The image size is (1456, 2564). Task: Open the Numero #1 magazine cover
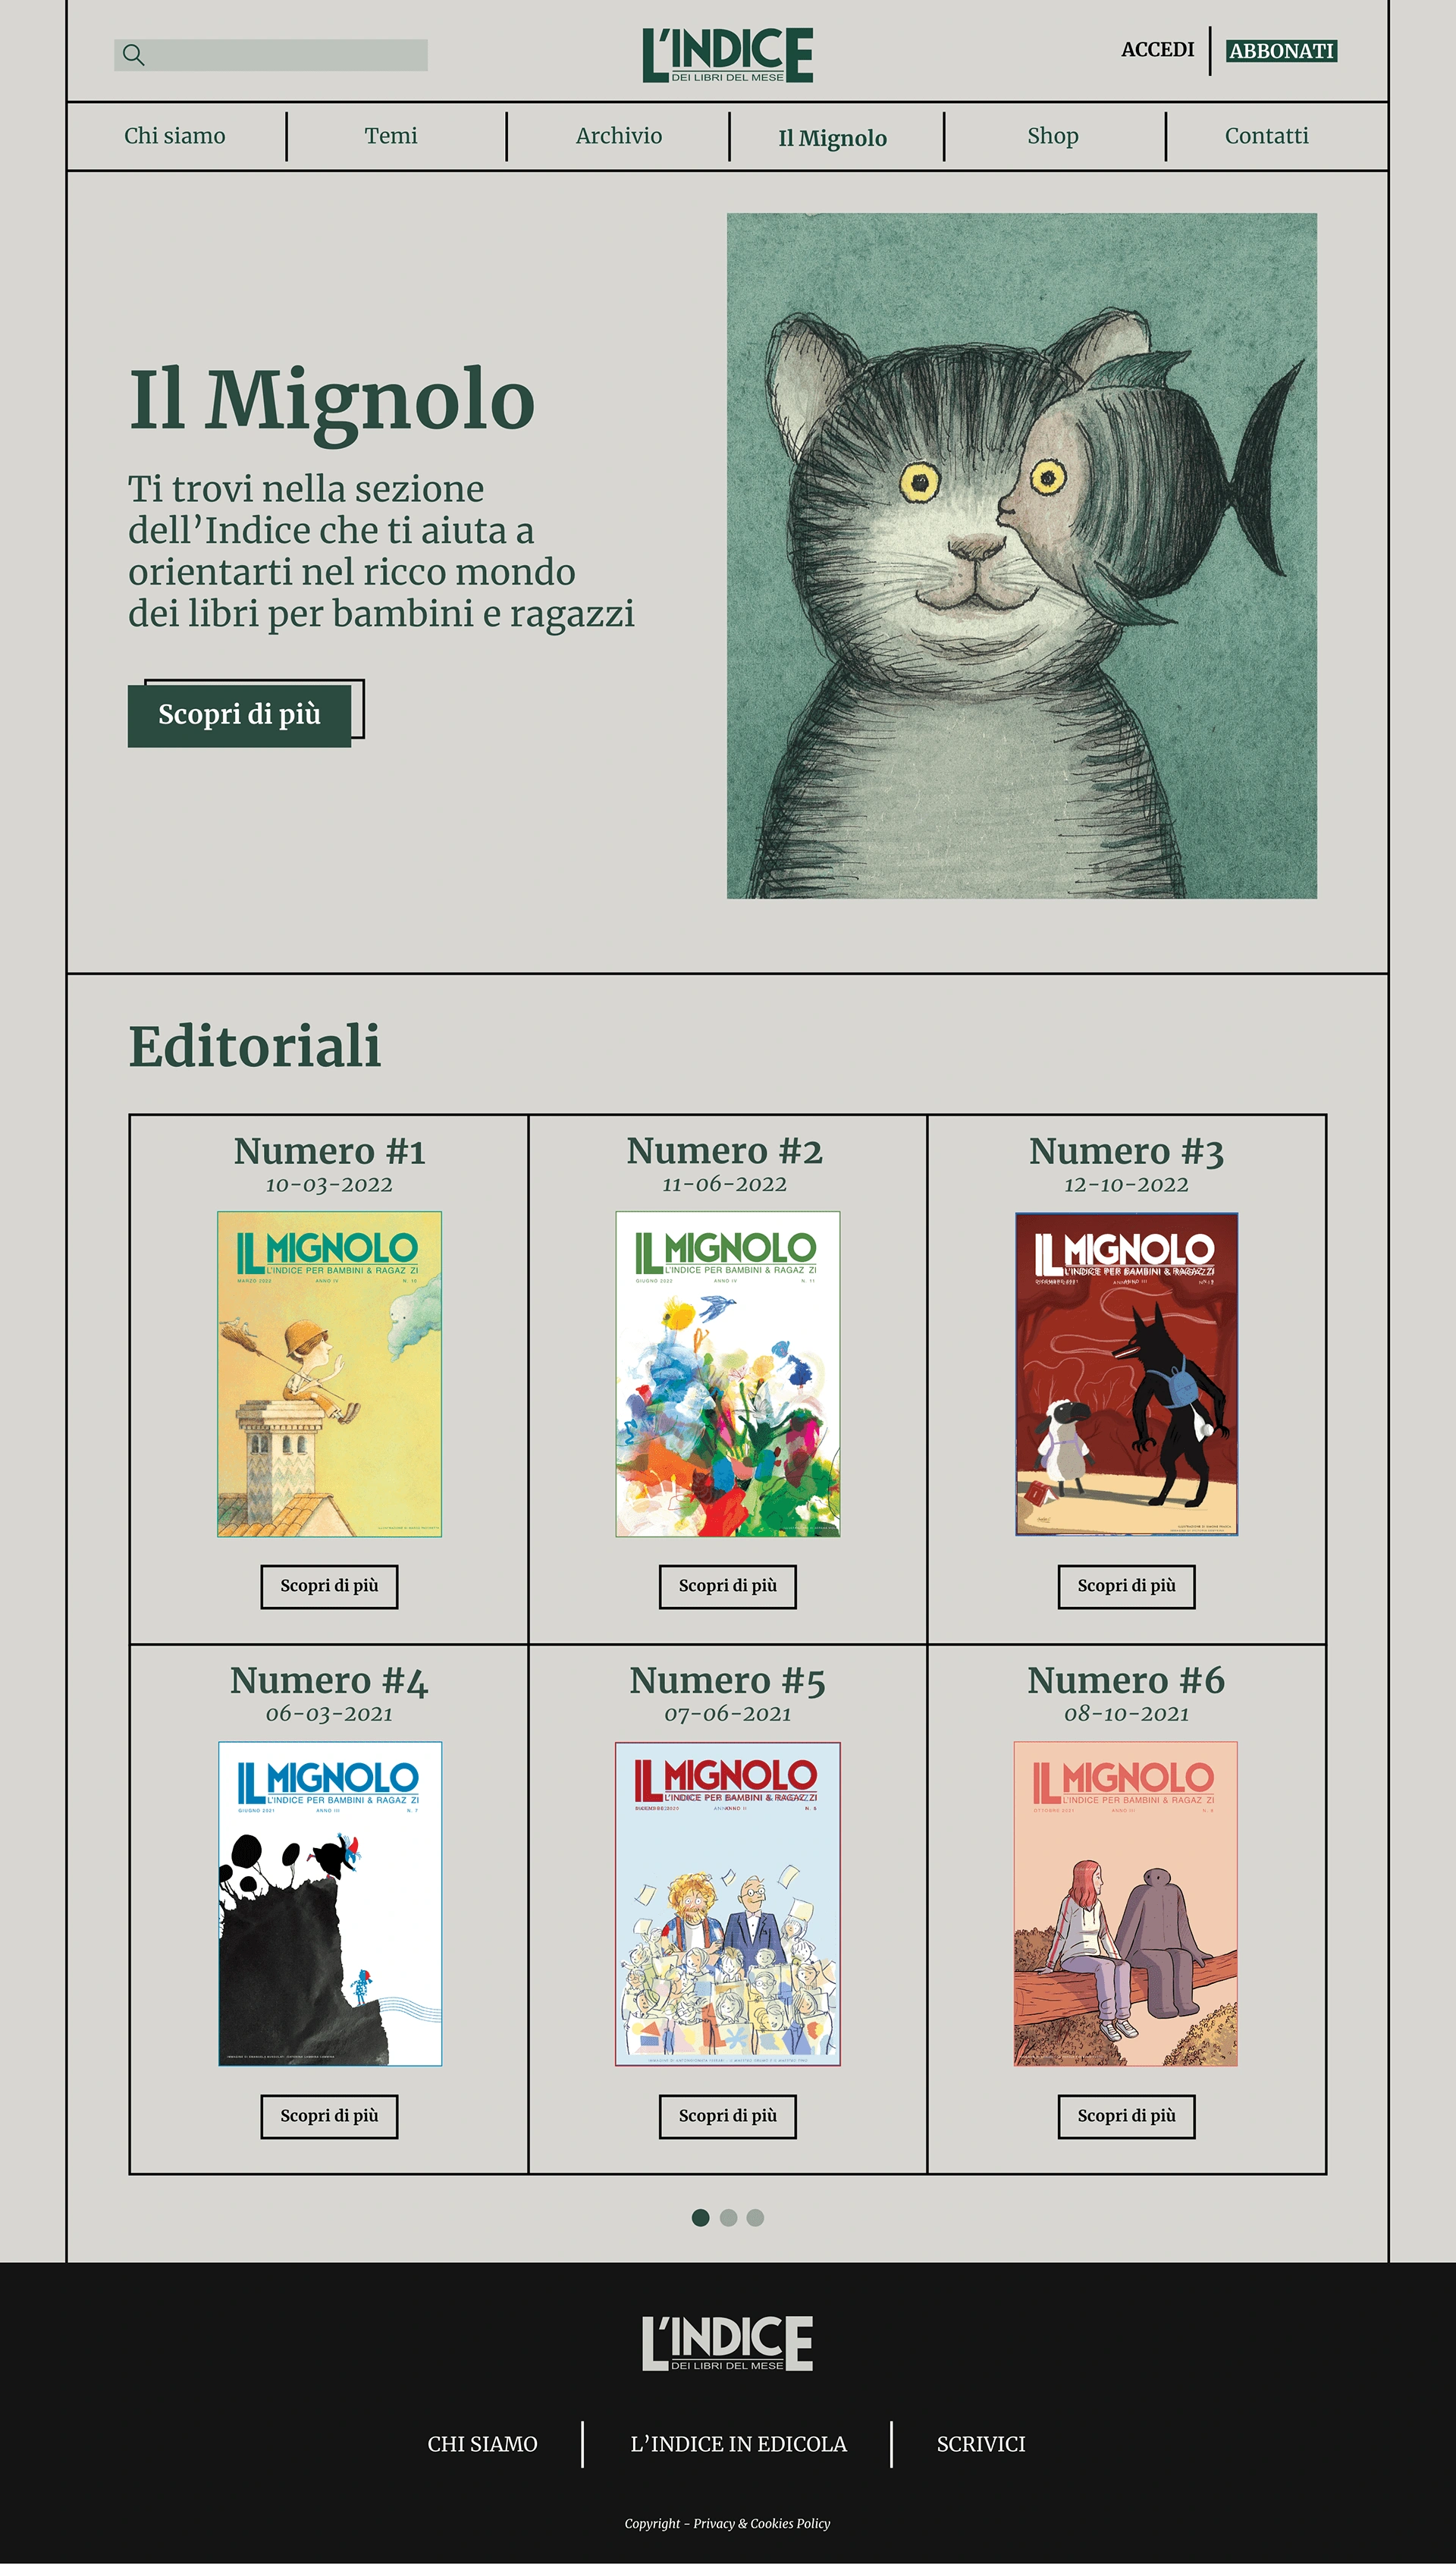329,1374
